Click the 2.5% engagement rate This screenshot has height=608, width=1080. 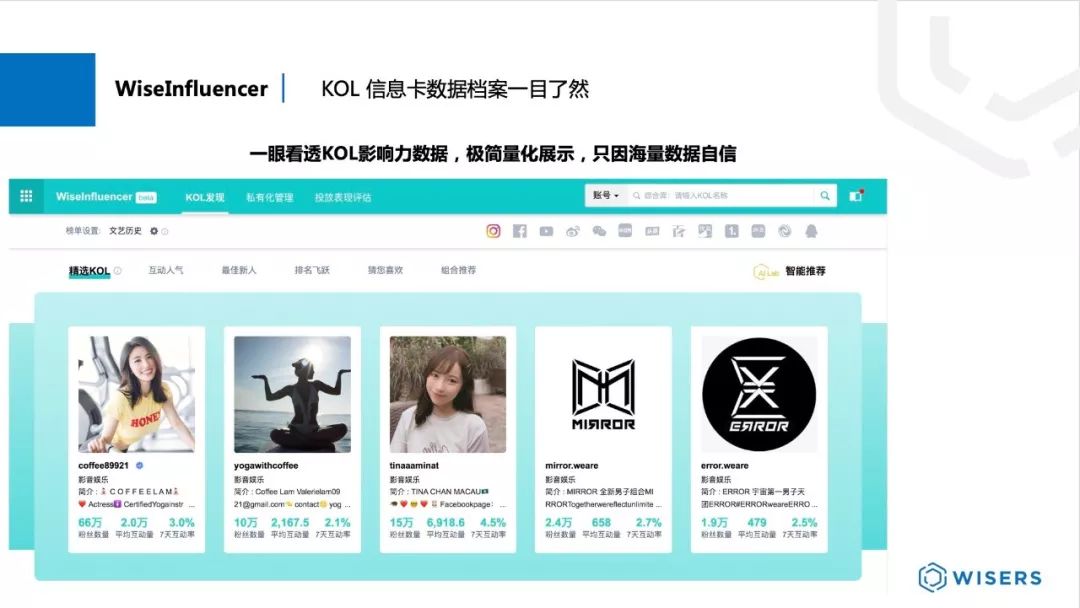[804, 523]
